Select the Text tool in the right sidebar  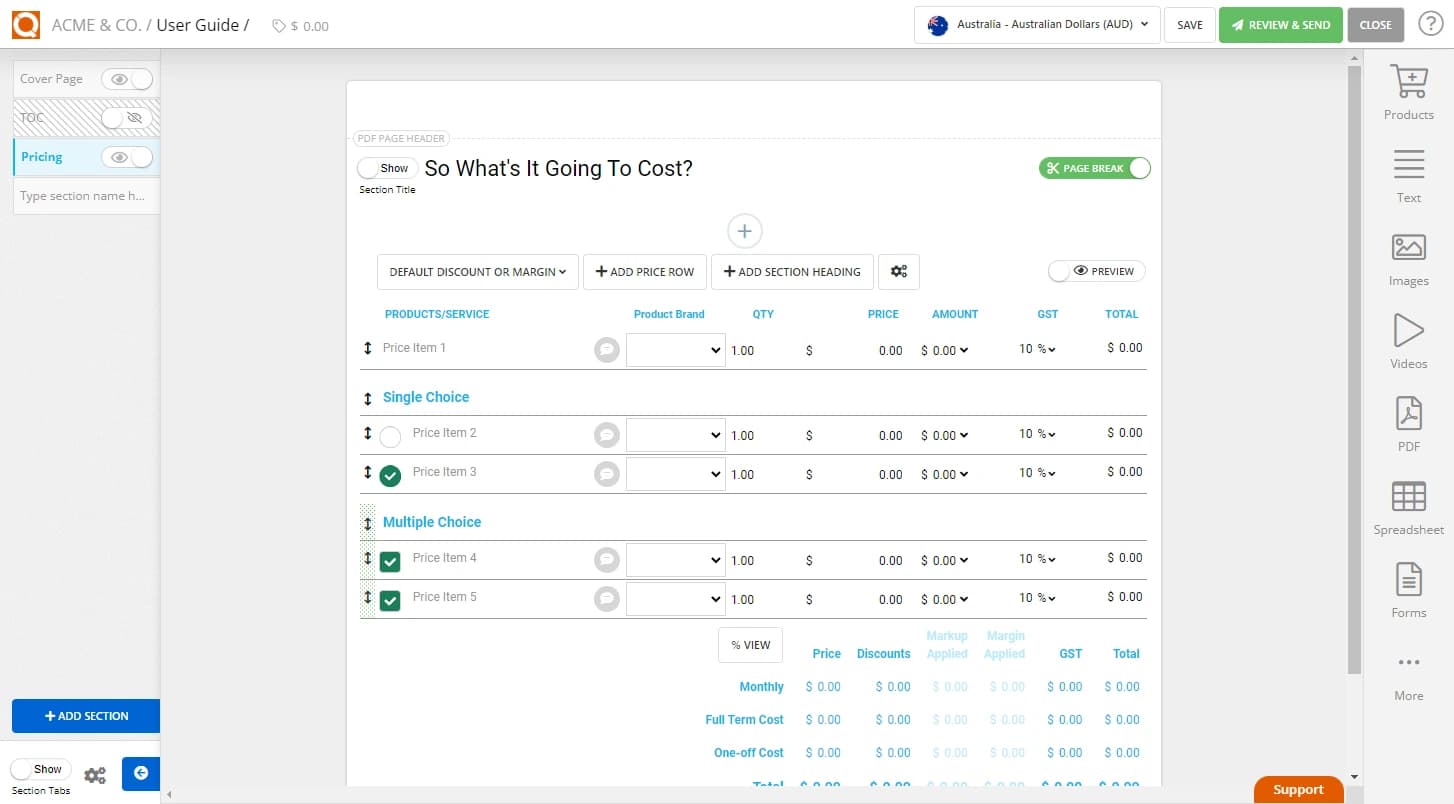[x=1408, y=174]
